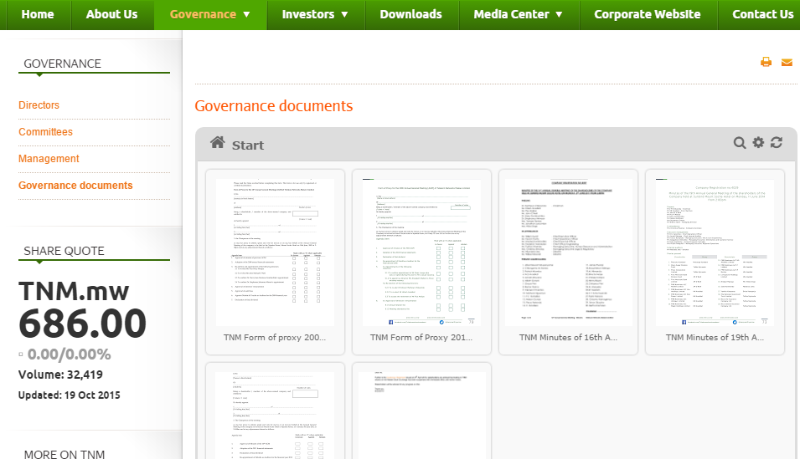Expand the Governance menu dropdown arrow
800x459 pixels.
tap(246, 14)
